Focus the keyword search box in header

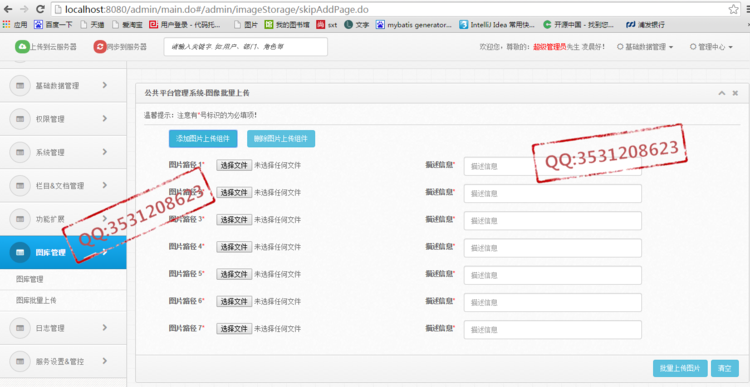246,47
